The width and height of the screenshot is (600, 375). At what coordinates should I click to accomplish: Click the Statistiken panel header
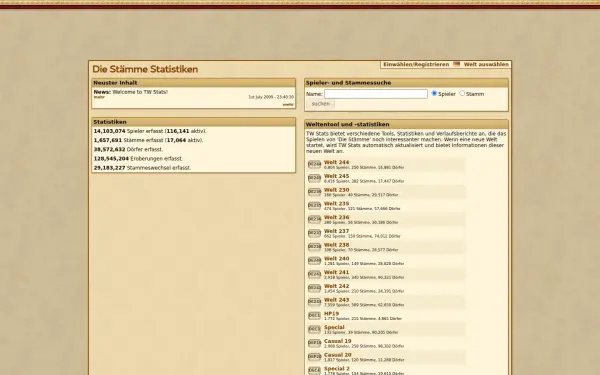(194, 122)
